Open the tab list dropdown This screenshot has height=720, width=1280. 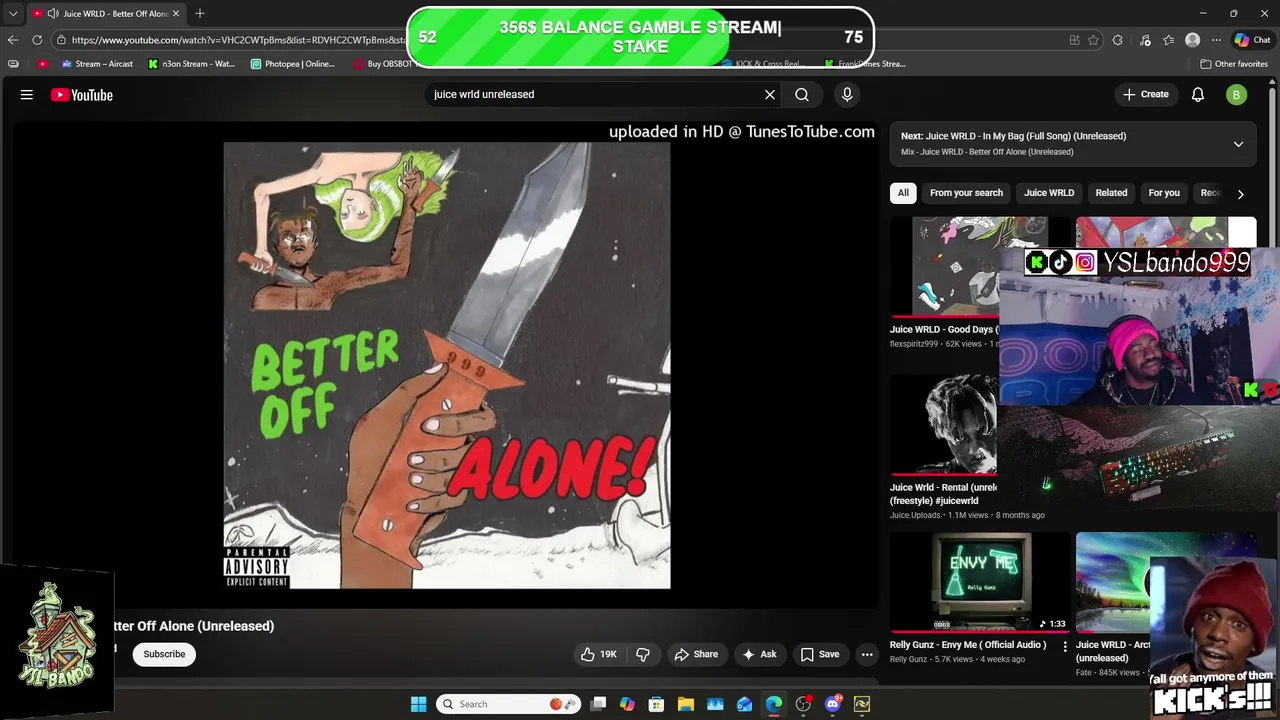click(x=13, y=13)
